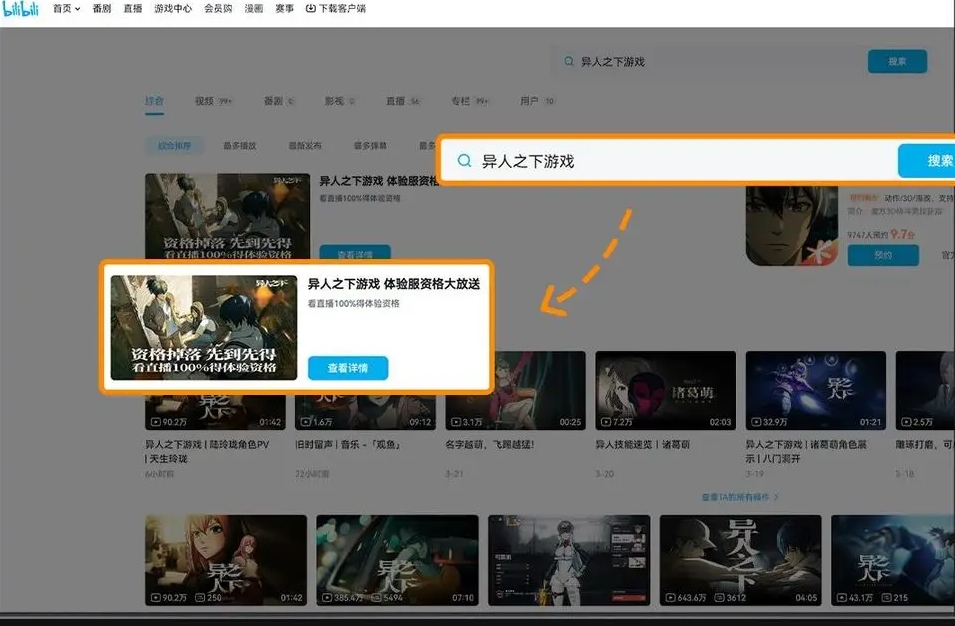Click the view-count icon on the 诸葛萌 video card
The image size is (955, 626).
point(606,422)
